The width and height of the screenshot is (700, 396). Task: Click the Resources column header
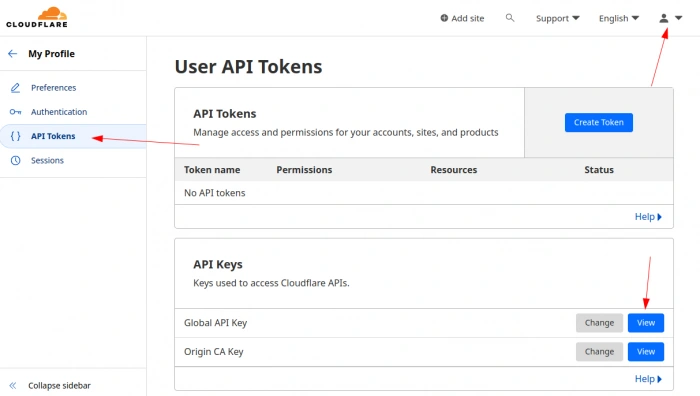click(454, 170)
